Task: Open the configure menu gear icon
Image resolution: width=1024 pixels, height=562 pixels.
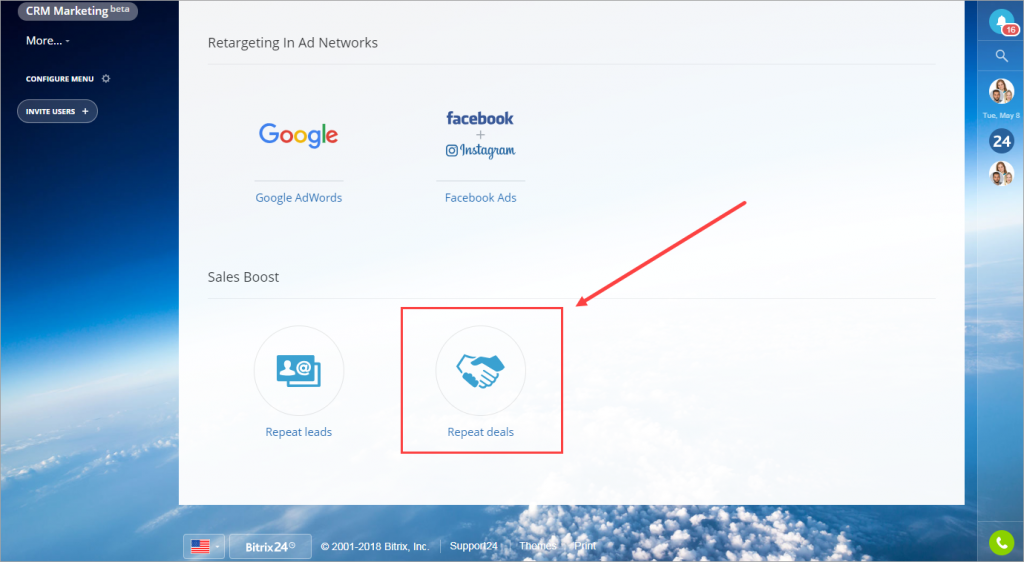Action: [106, 78]
